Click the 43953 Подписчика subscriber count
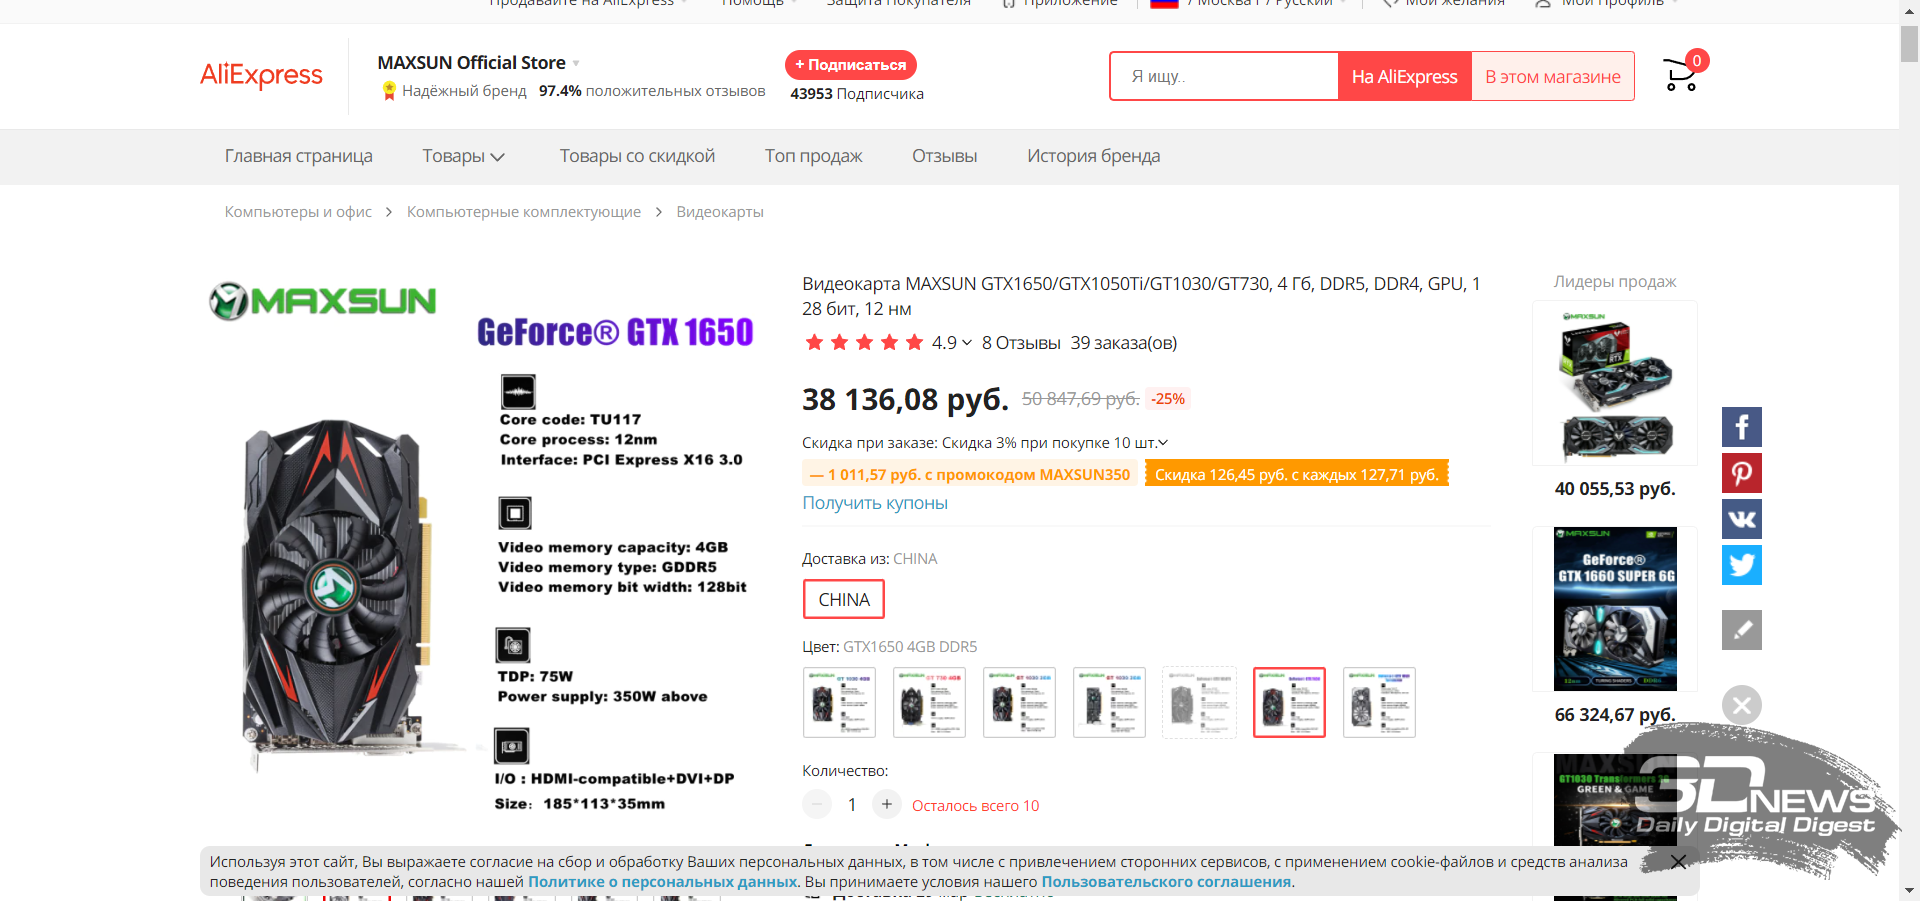1920x901 pixels. [x=857, y=94]
